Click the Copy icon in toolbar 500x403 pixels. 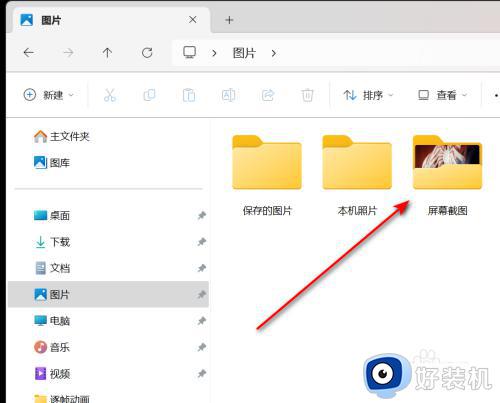tap(149, 95)
